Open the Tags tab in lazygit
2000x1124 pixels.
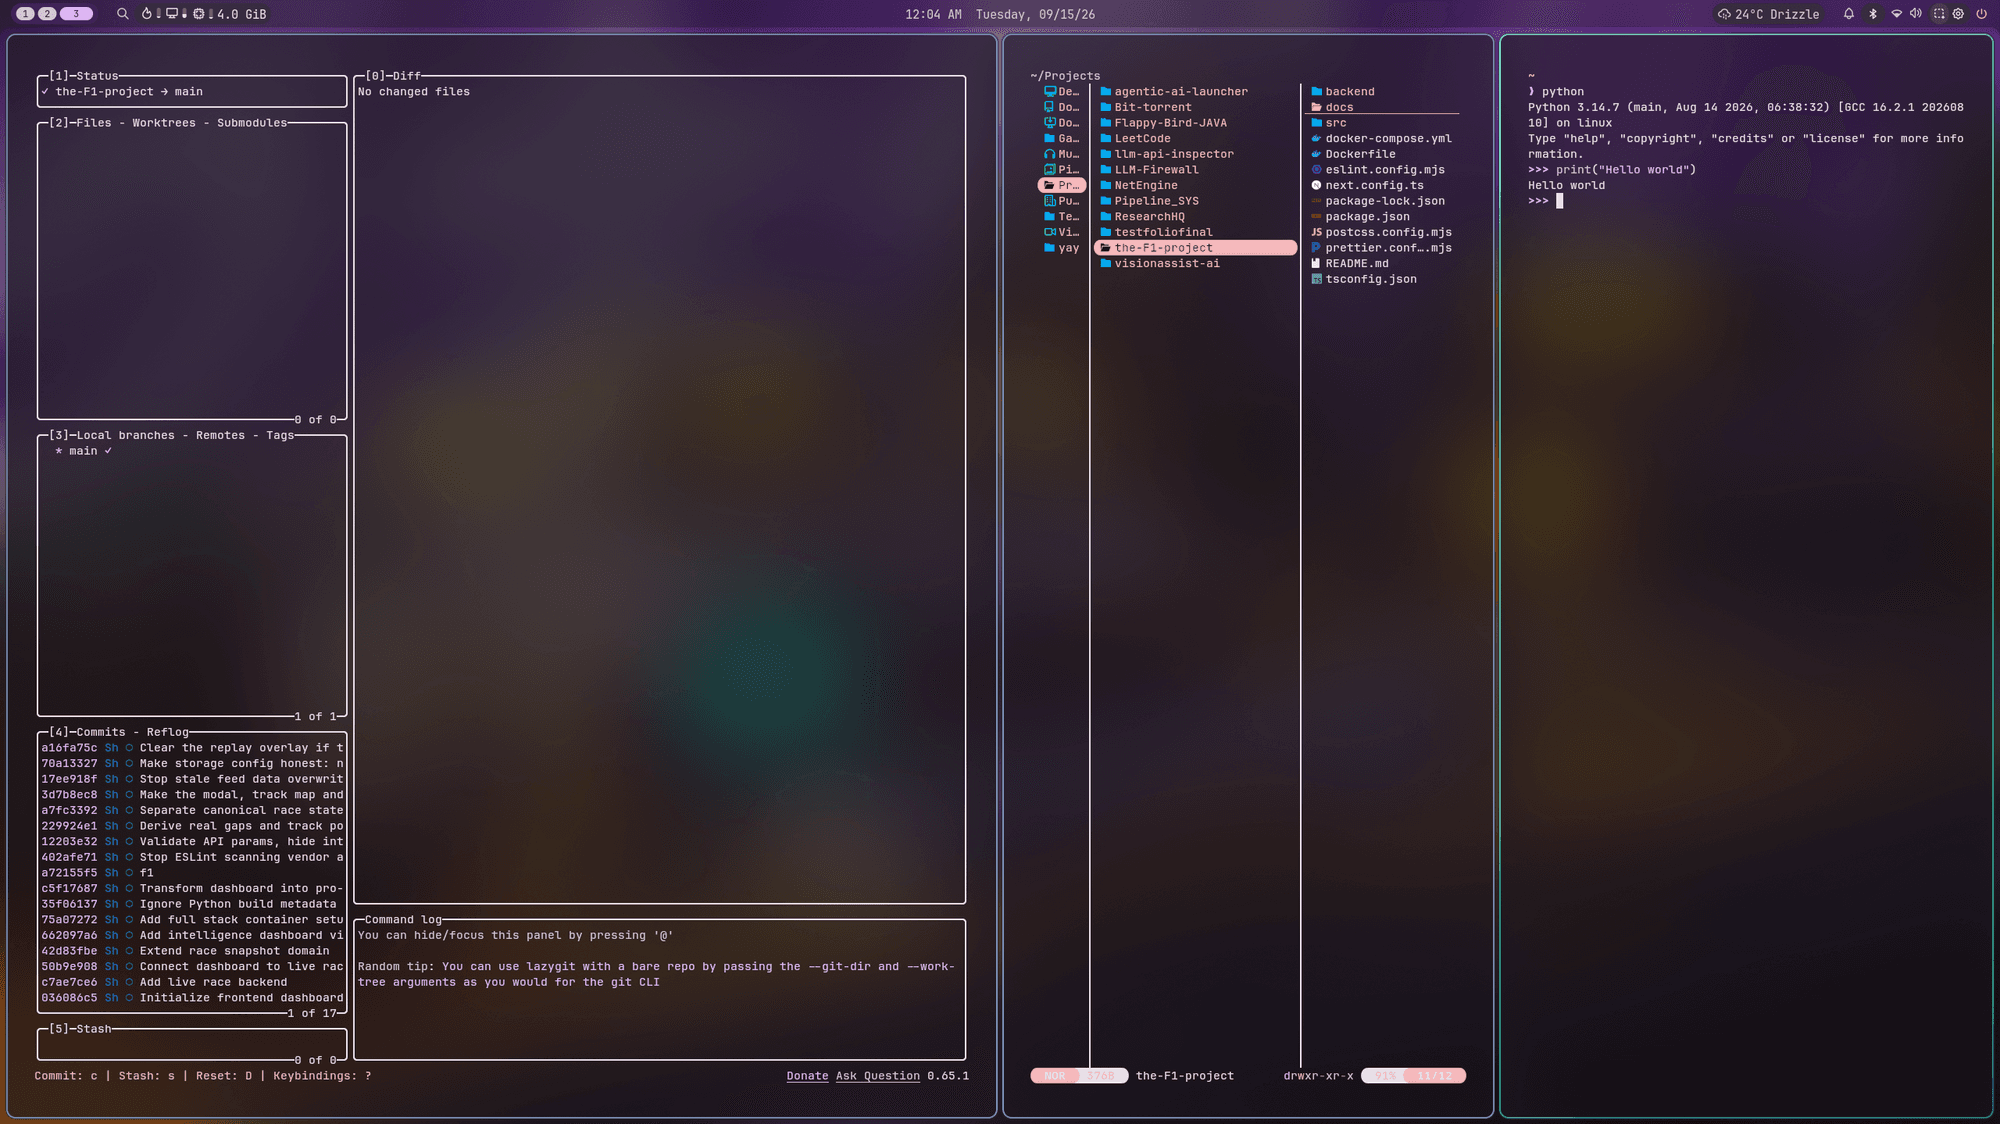click(280, 435)
